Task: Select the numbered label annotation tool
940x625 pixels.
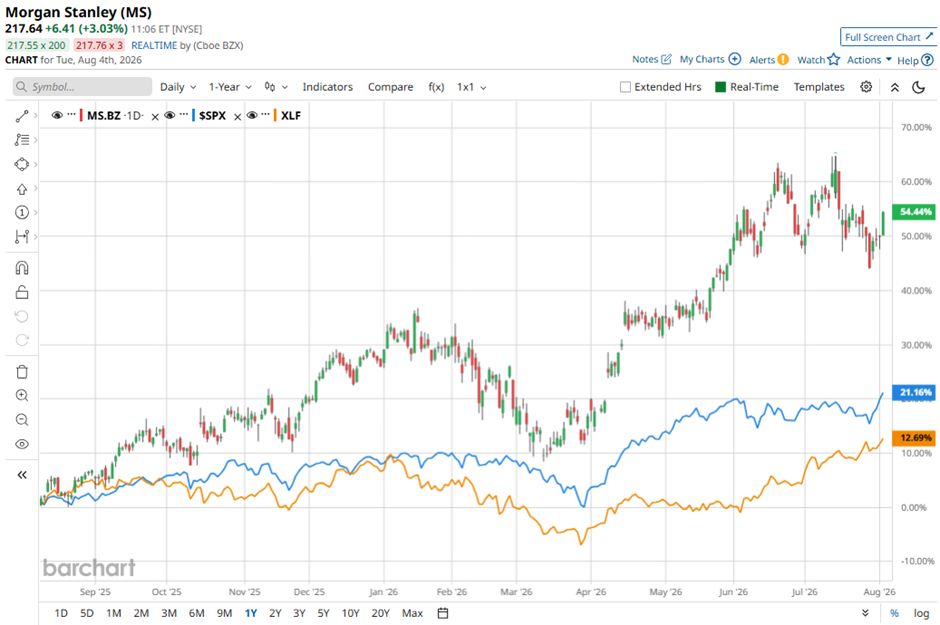Action: 22,212
